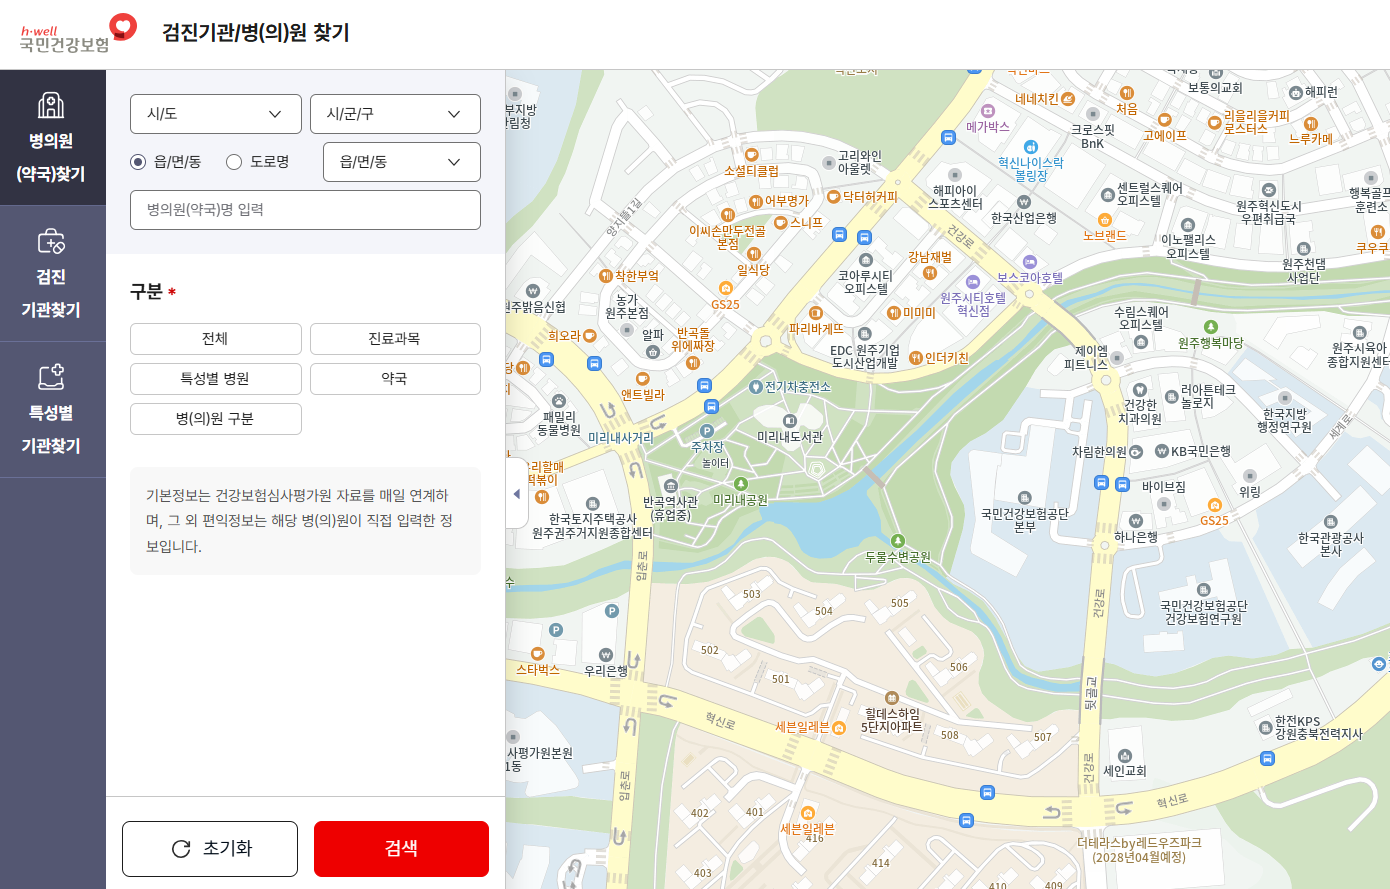Image resolution: width=1390 pixels, height=889 pixels.
Task: Open the 검진 기관찾기 sidebar tab
Action: [52, 274]
